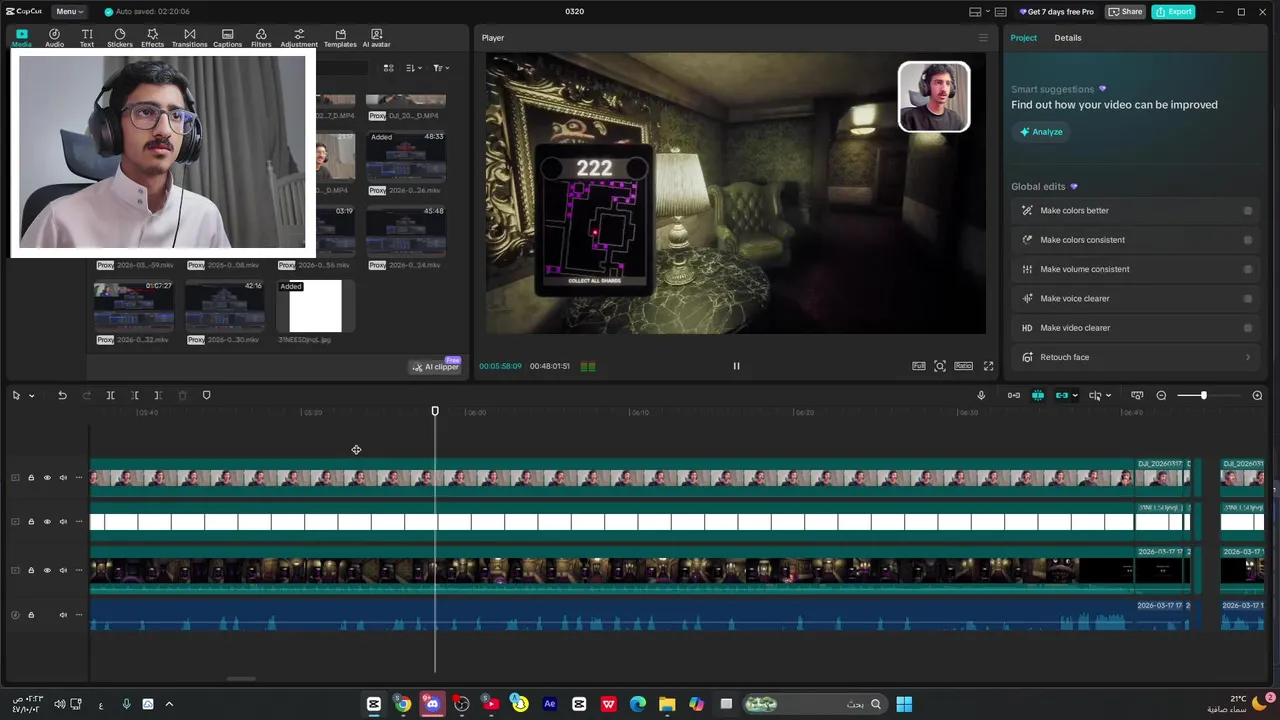Toggle auto snapping in timeline toolbar
Screen dimensions: 1280x720
click(x=1038, y=395)
